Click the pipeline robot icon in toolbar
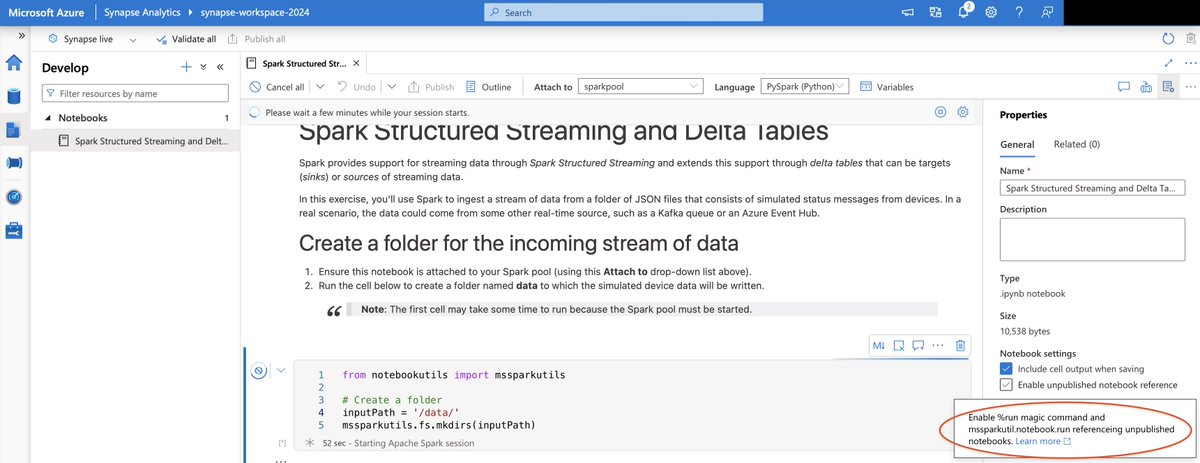Viewport: 1200px width, 463px height. 1146,87
